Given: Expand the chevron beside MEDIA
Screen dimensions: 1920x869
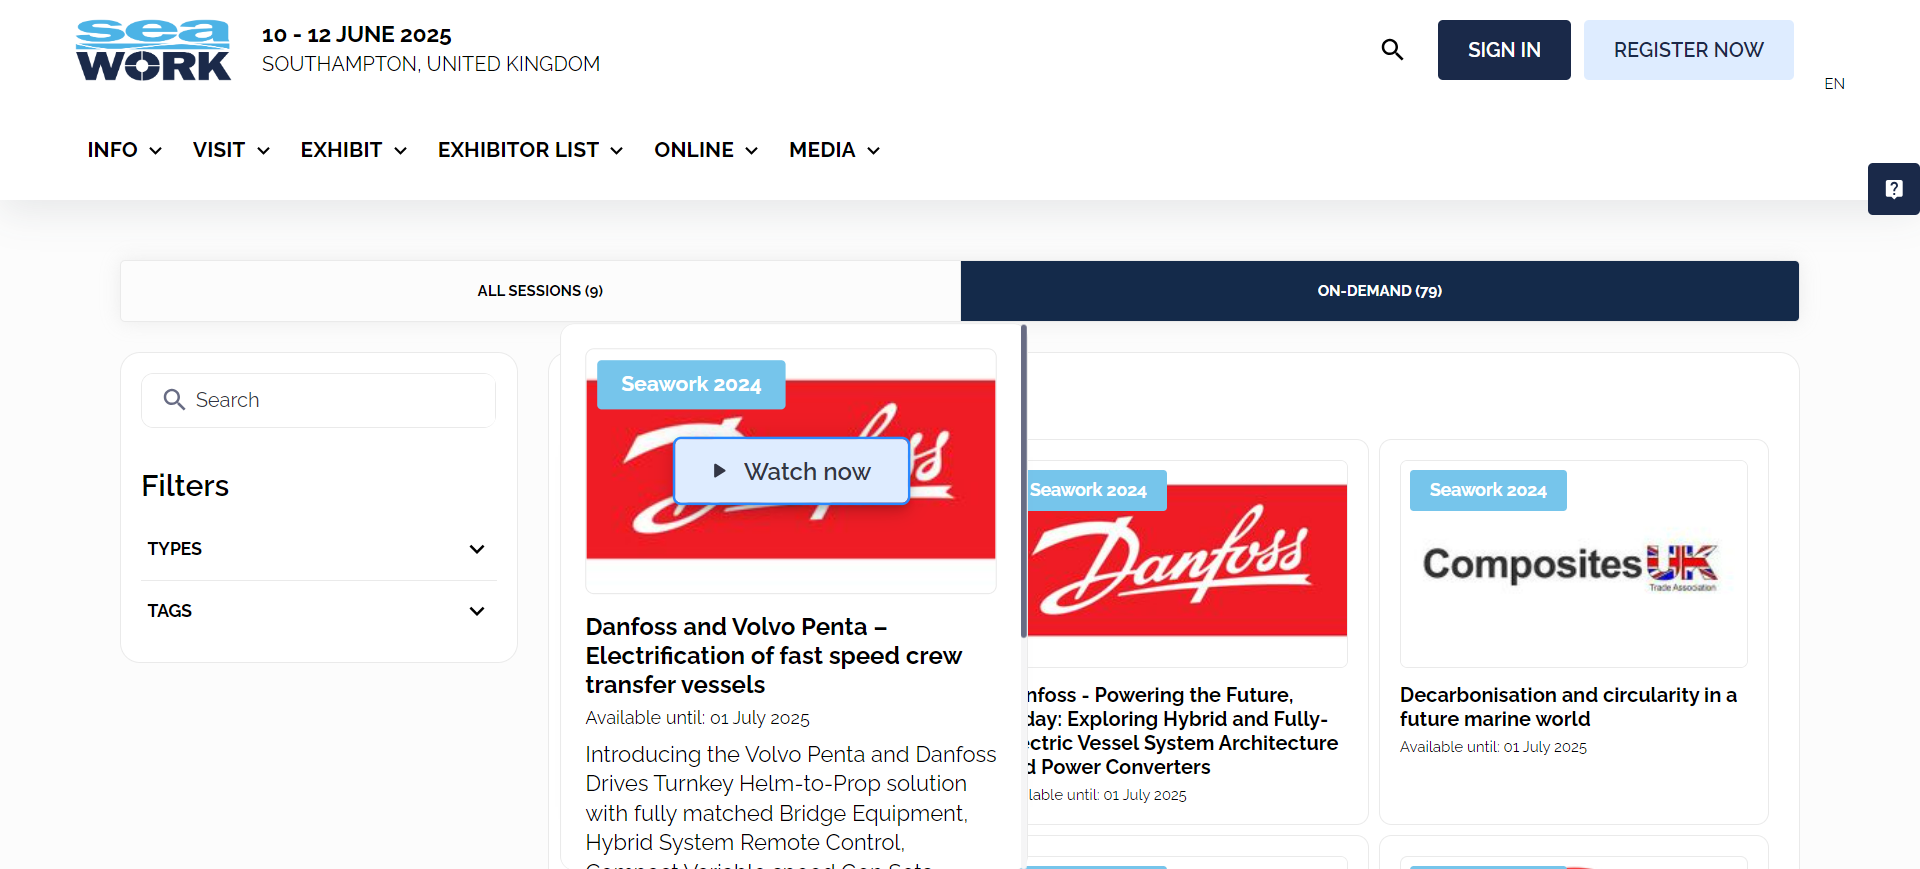Looking at the screenshot, I should [874, 151].
